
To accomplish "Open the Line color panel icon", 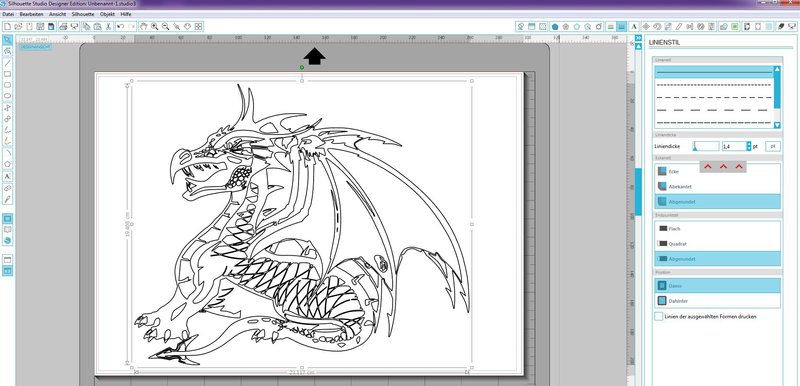I will point(611,26).
